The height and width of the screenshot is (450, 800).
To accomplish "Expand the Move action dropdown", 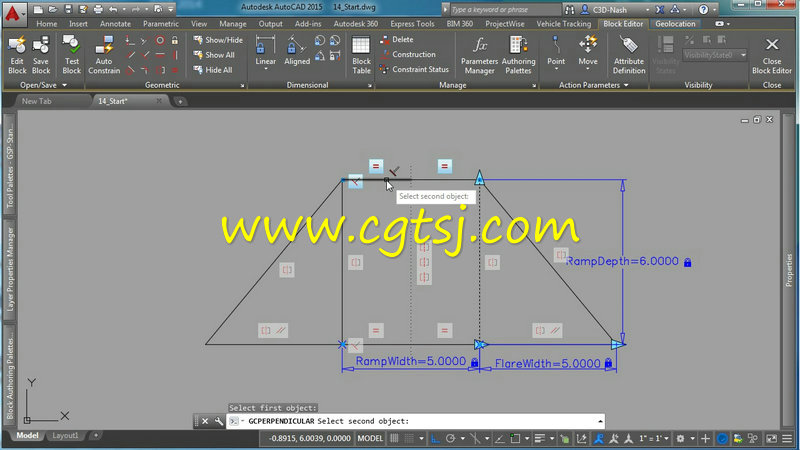I will (x=588, y=69).
